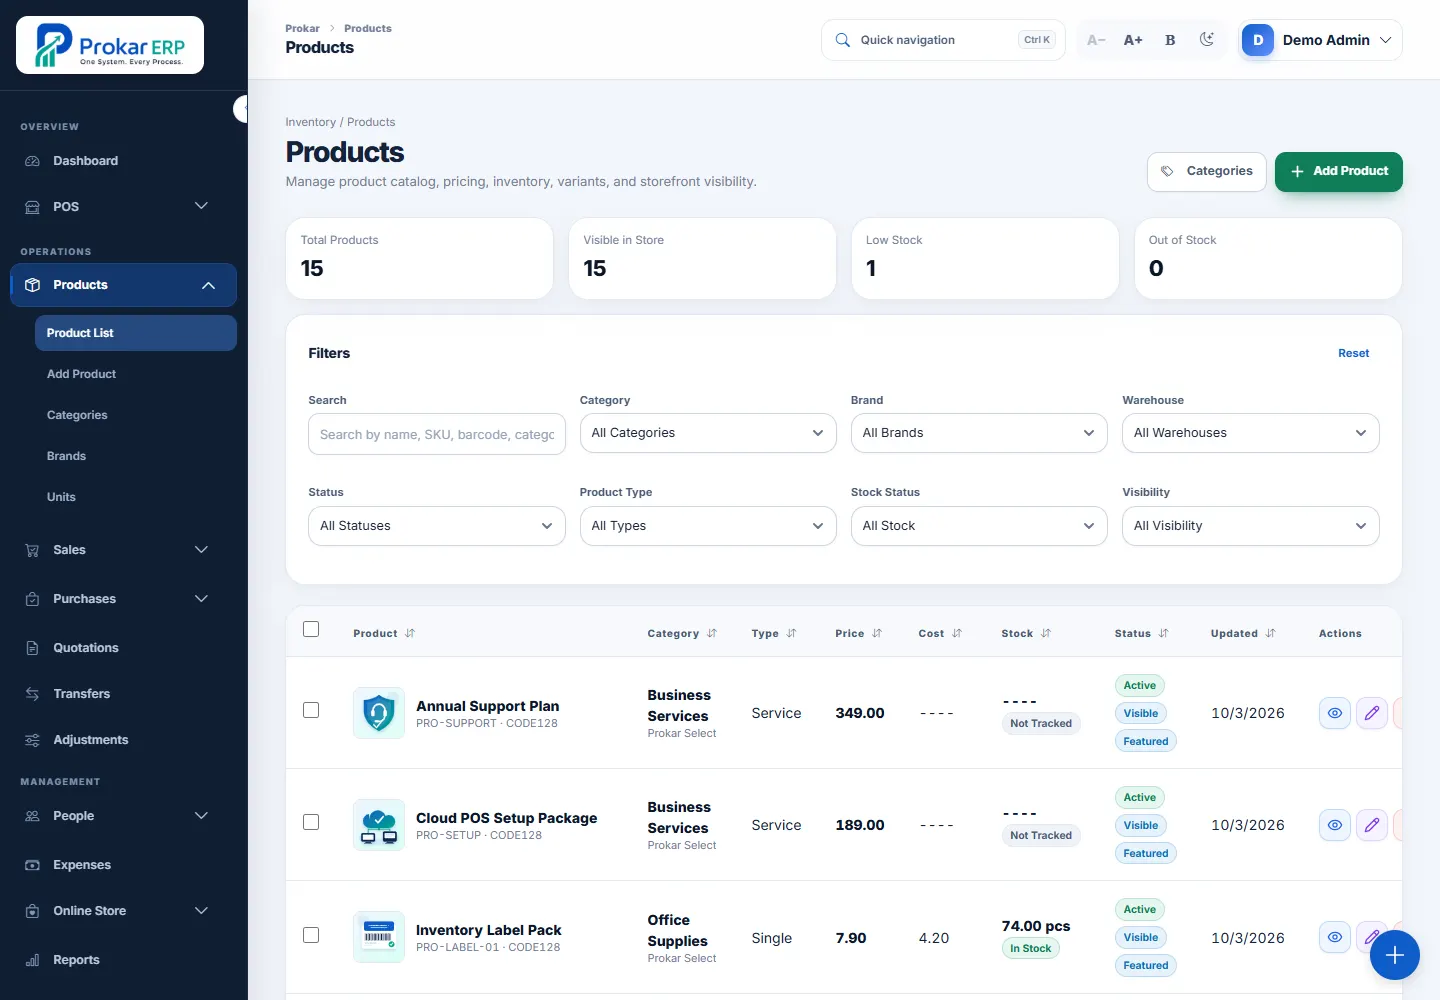Screen dimensions: 1440x1000
Task: Open the Demo Admin user menu
Action: click(x=1320, y=40)
